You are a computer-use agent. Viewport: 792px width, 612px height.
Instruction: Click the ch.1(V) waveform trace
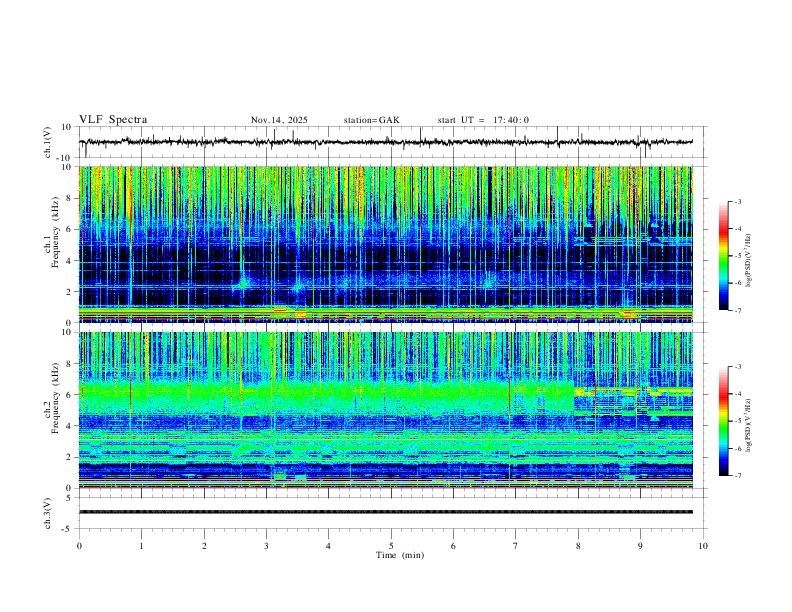(386, 142)
